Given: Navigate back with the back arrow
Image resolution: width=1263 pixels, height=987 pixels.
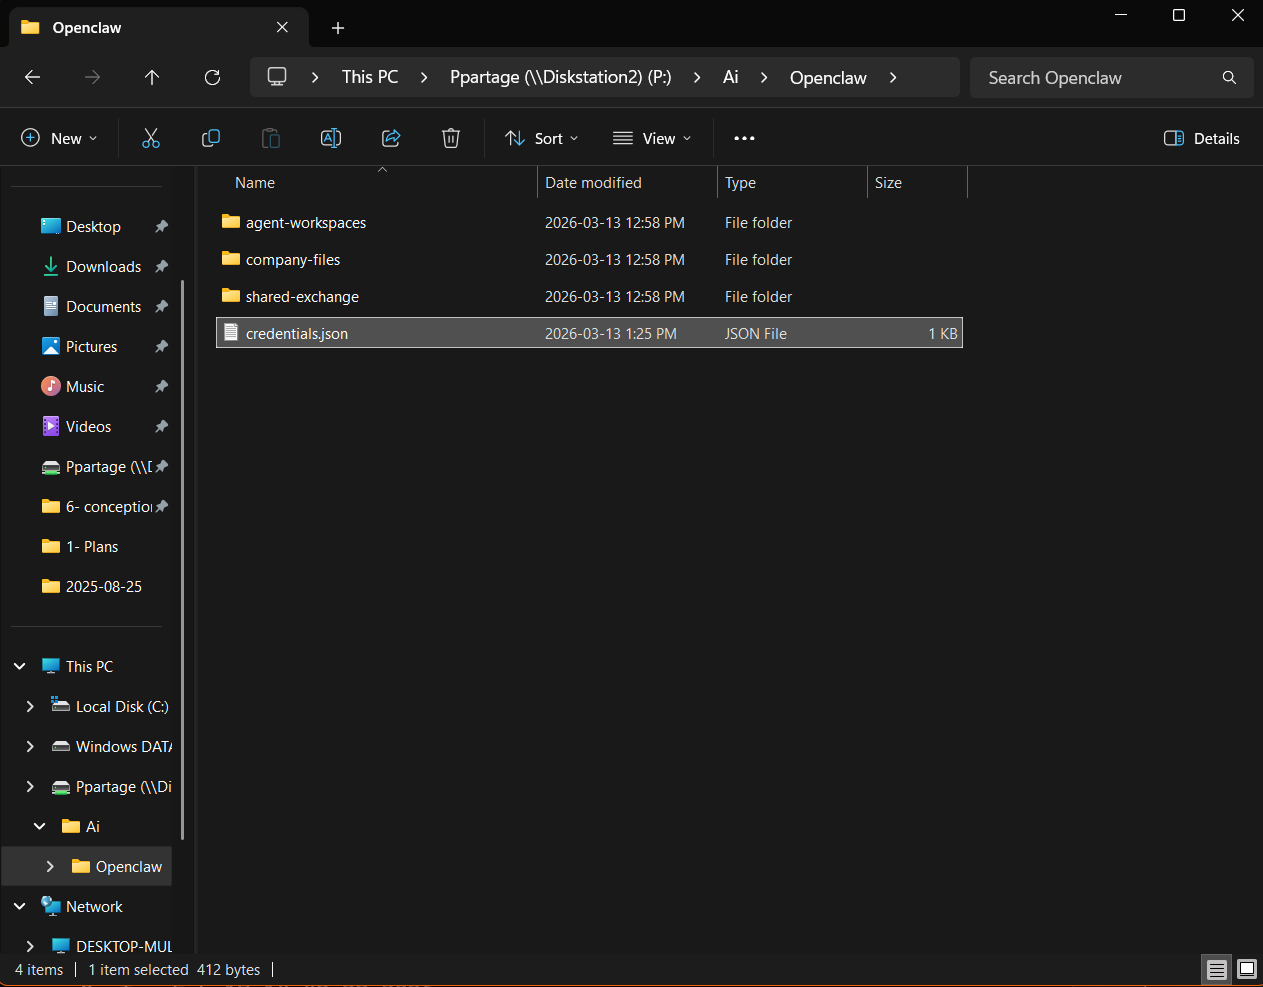Looking at the screenshot, I should pos(32,77).
